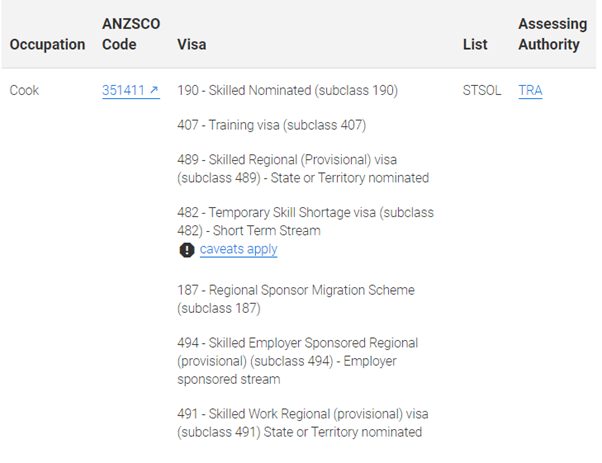Screen dimensions: 602x463
Task: Click the State or Territory nominated text for 489
Action: (350, 178)
